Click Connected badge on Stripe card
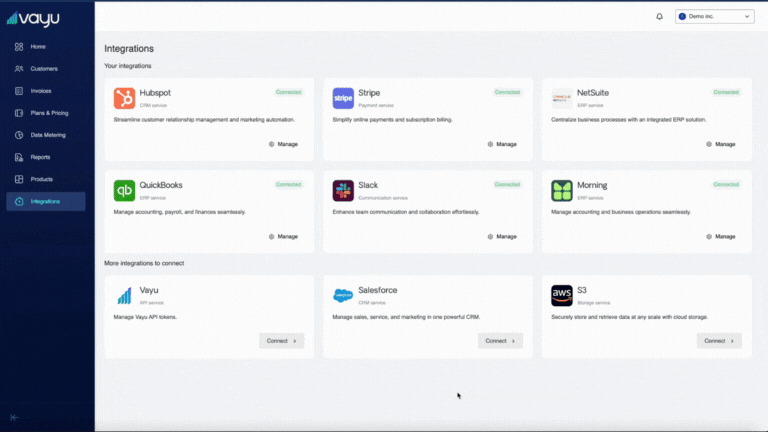The width and height of the screenshot is (768, 432). tap(507, 92)
